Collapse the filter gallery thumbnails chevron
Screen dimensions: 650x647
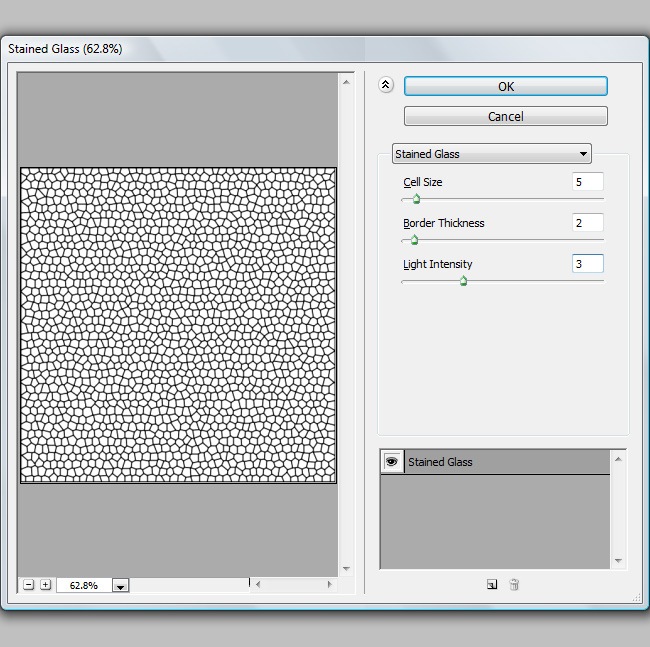[x=387, y=86]
